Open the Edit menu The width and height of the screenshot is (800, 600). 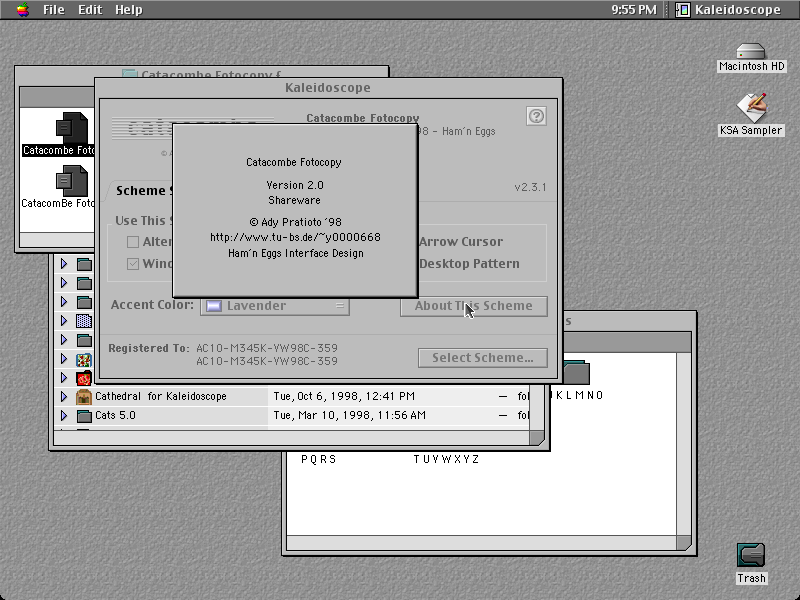(x=90, y=10)
